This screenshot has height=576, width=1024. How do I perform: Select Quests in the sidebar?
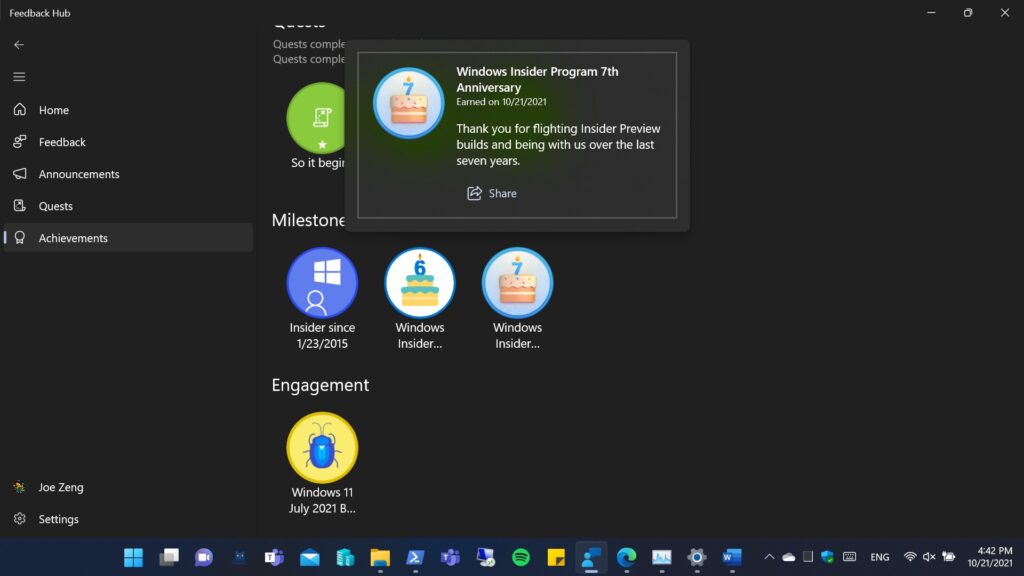[x=55, y=206]
